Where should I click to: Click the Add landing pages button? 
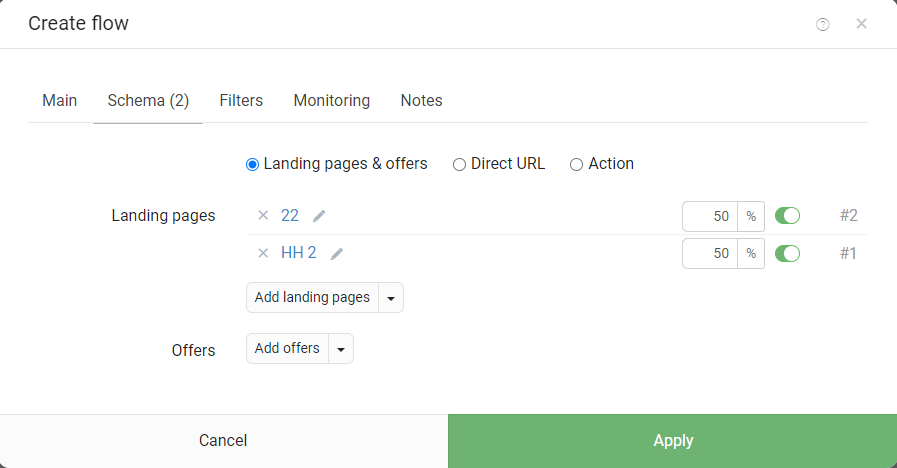point(312,298)
